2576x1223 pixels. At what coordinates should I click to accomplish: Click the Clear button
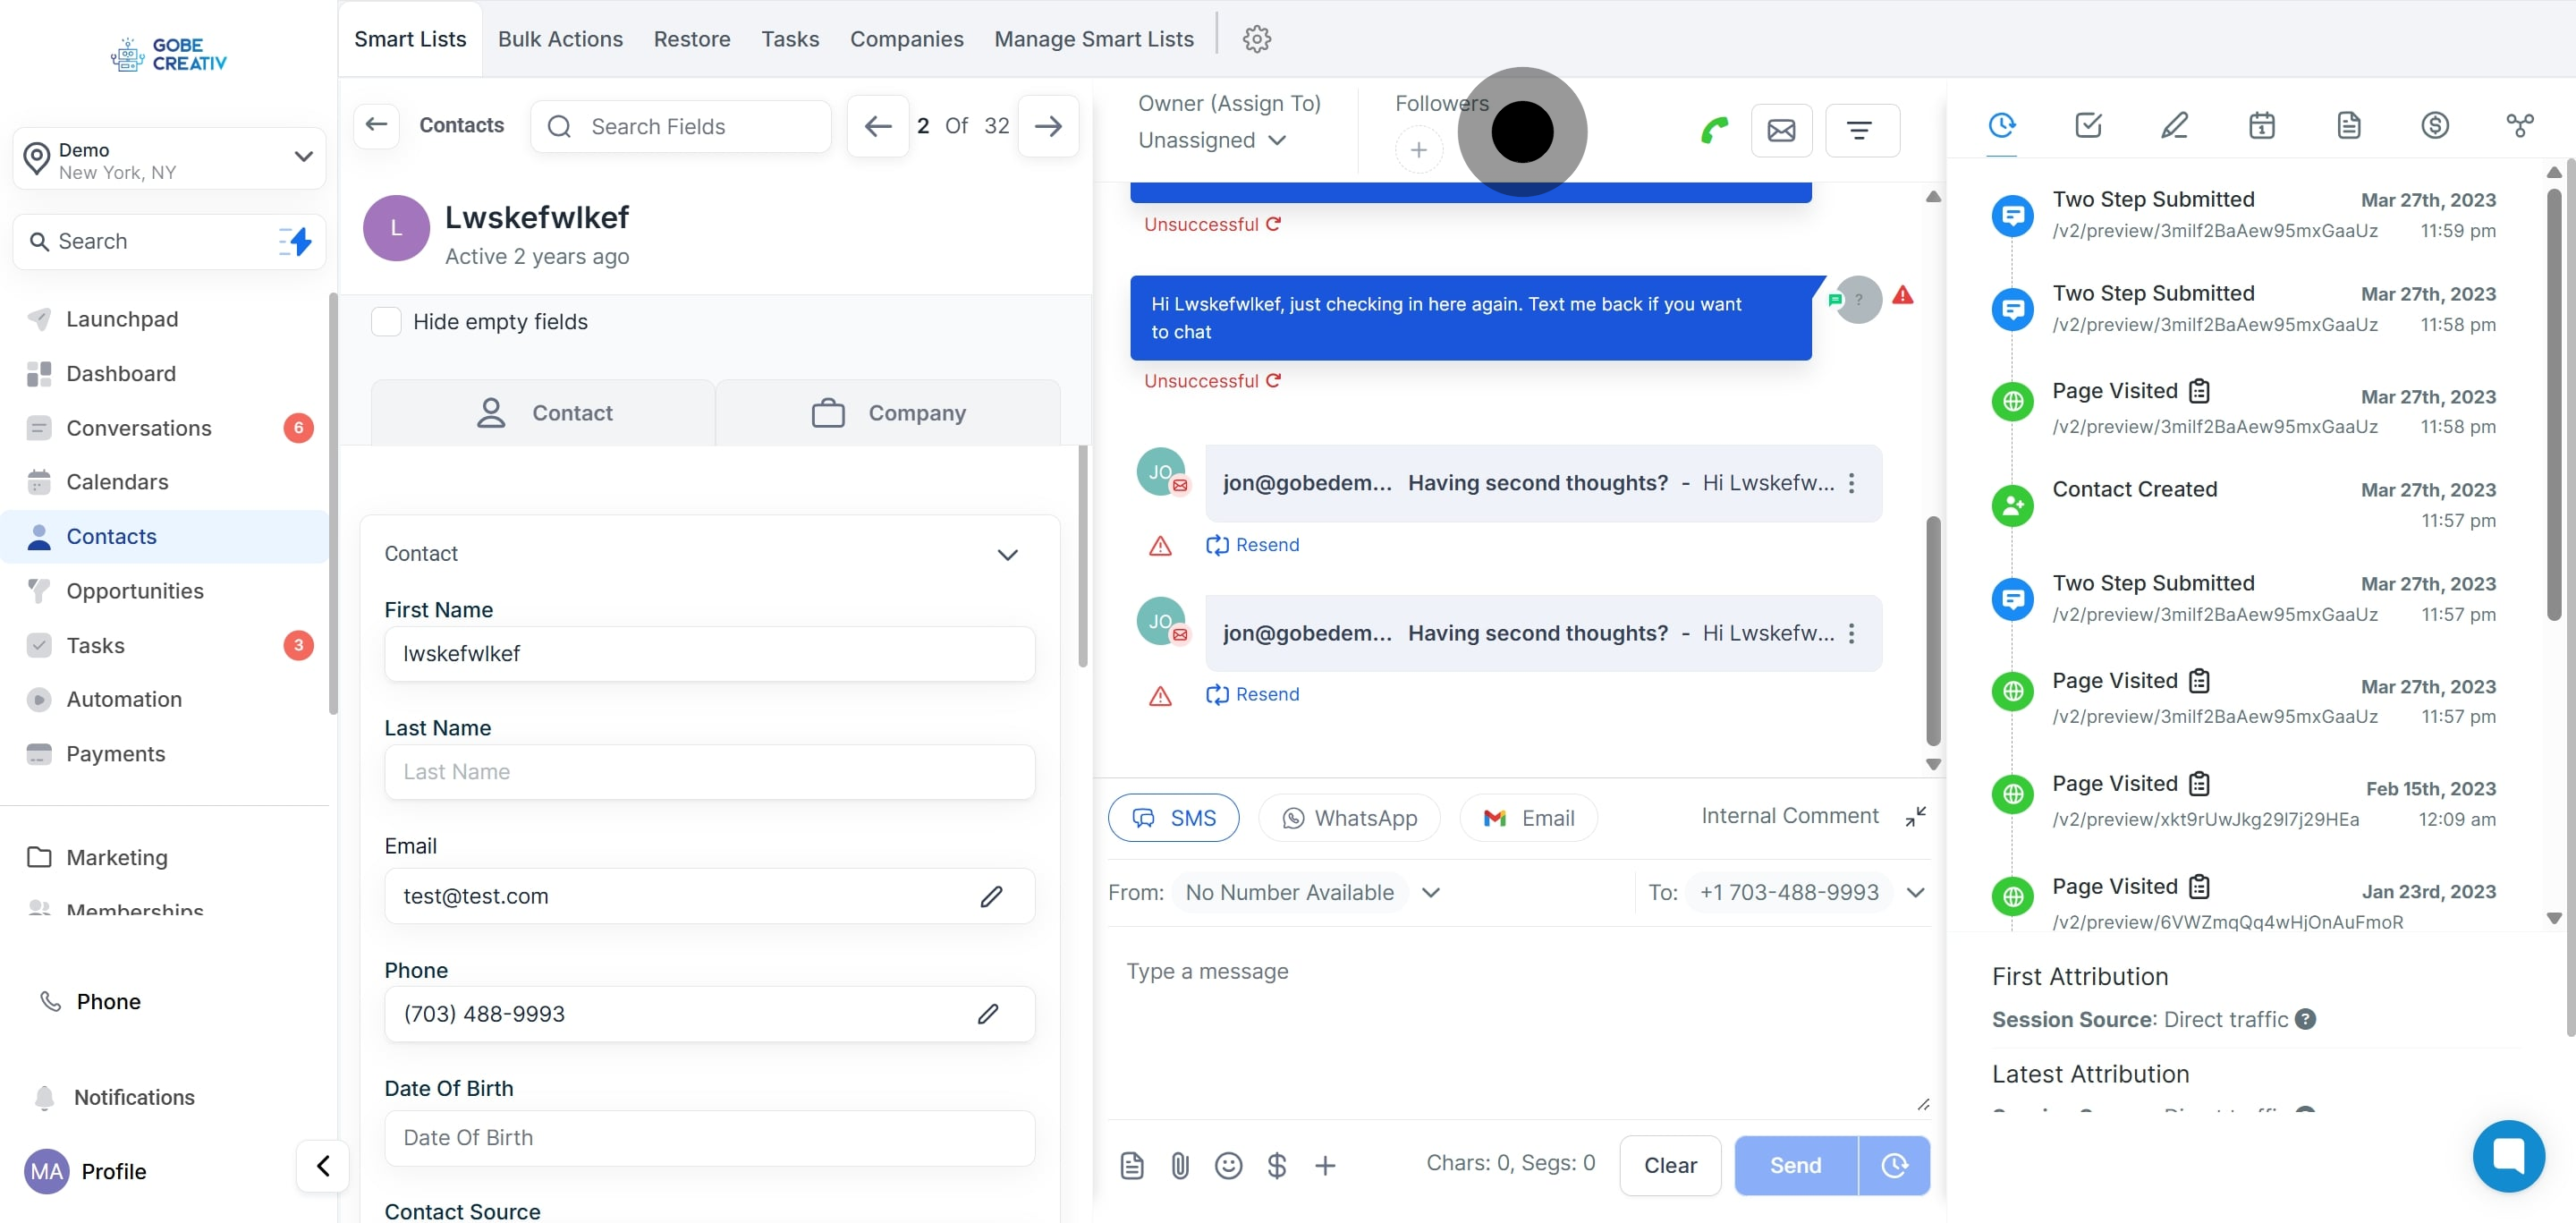1669,1165
